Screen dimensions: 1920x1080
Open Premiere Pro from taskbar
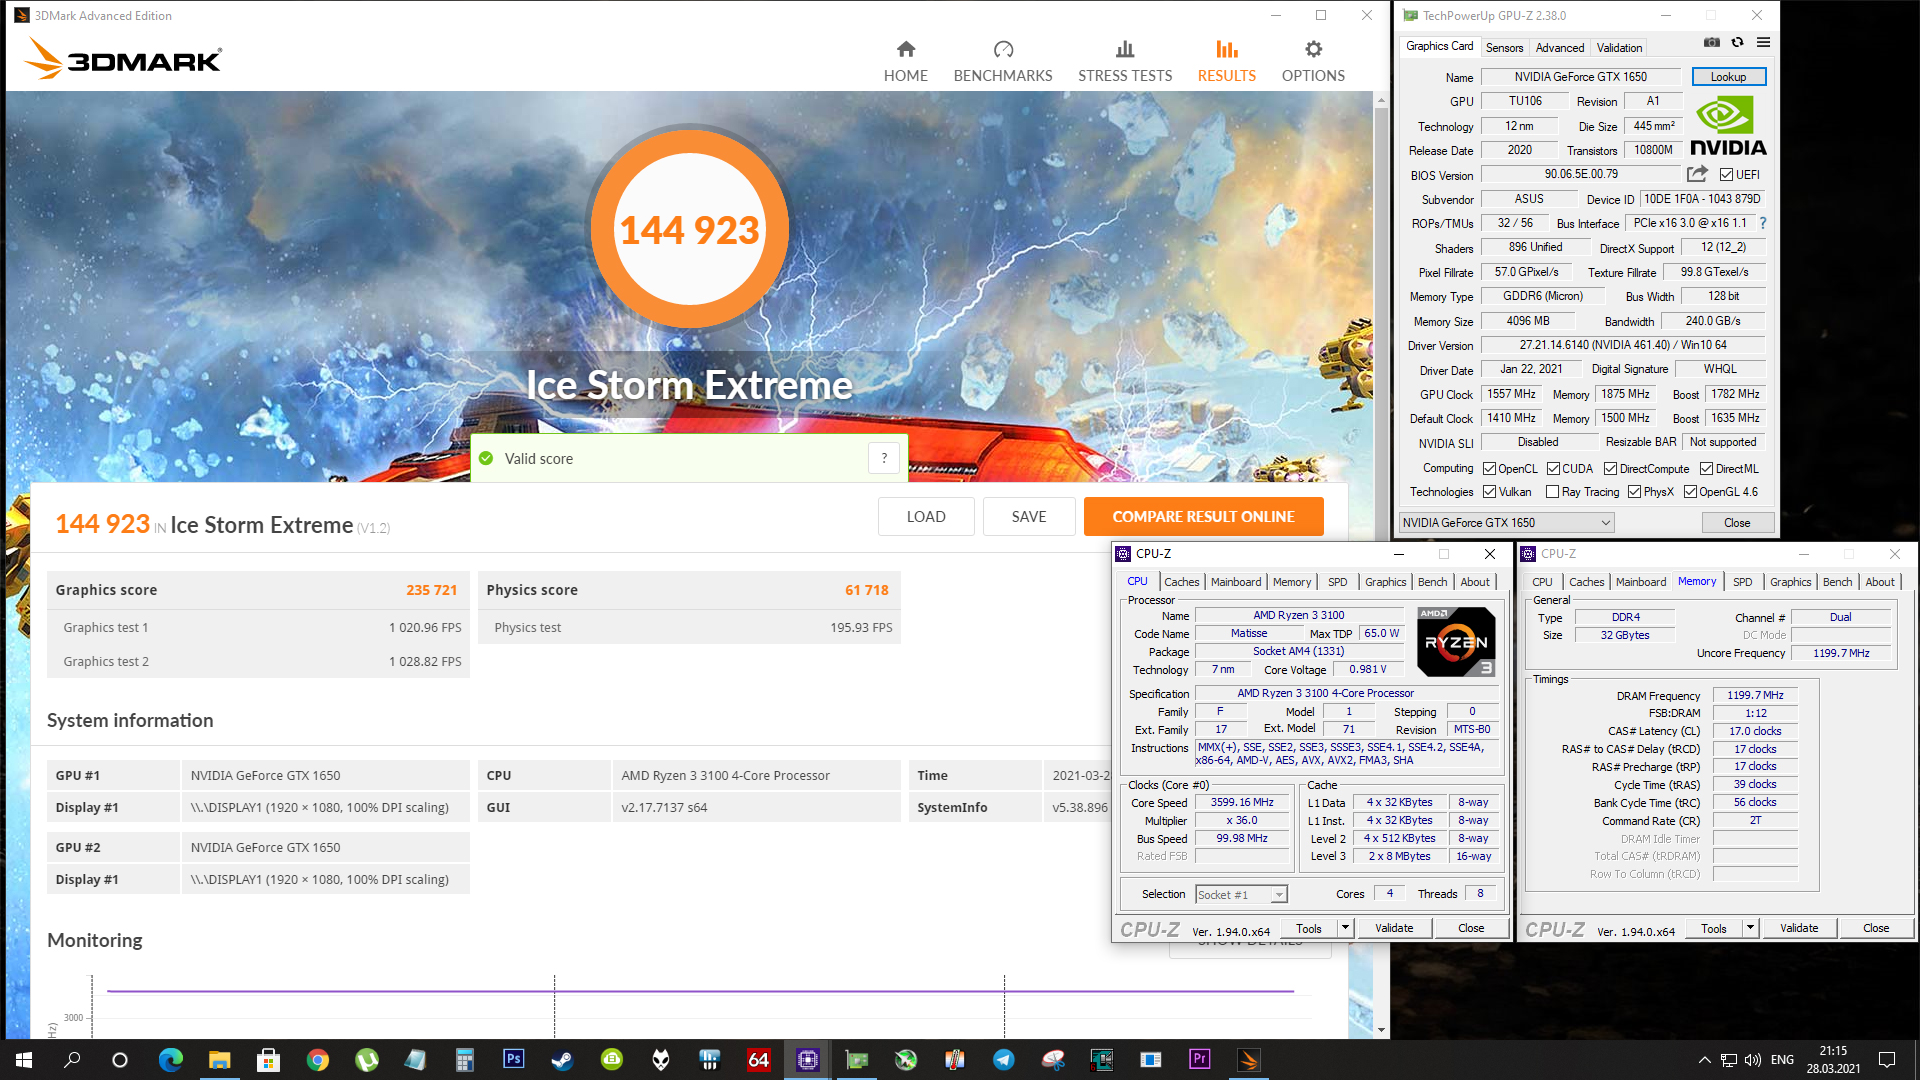(1200, 1060)
